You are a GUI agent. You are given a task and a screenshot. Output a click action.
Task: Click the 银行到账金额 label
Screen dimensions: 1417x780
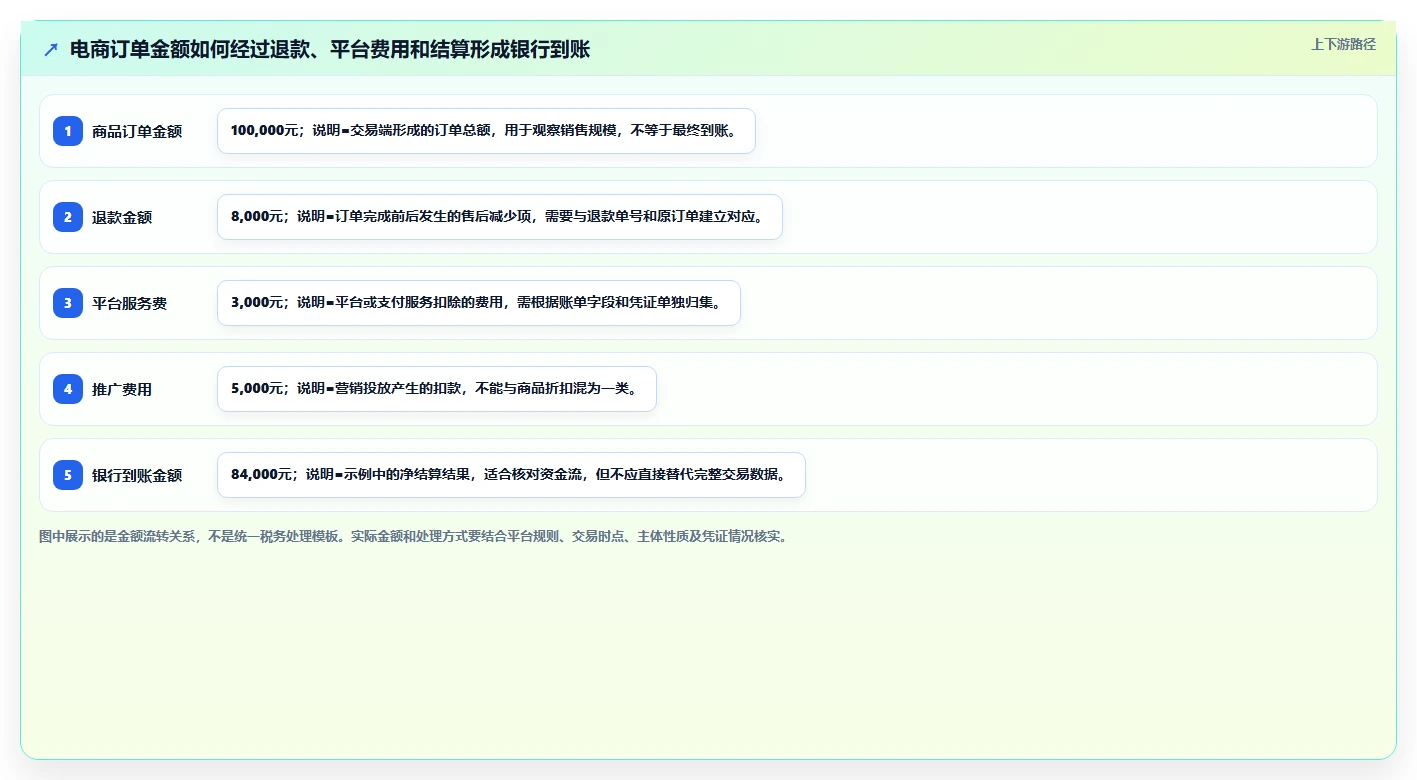[x=137, y=475]
